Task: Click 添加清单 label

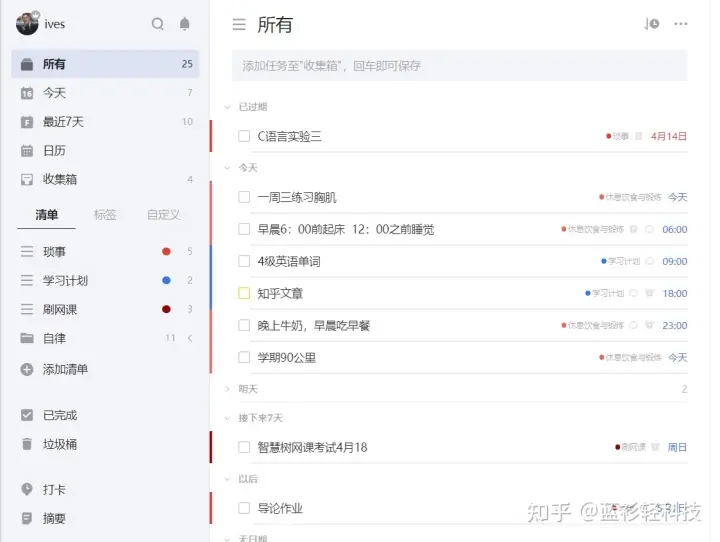Action: click(x=65, y=369)
